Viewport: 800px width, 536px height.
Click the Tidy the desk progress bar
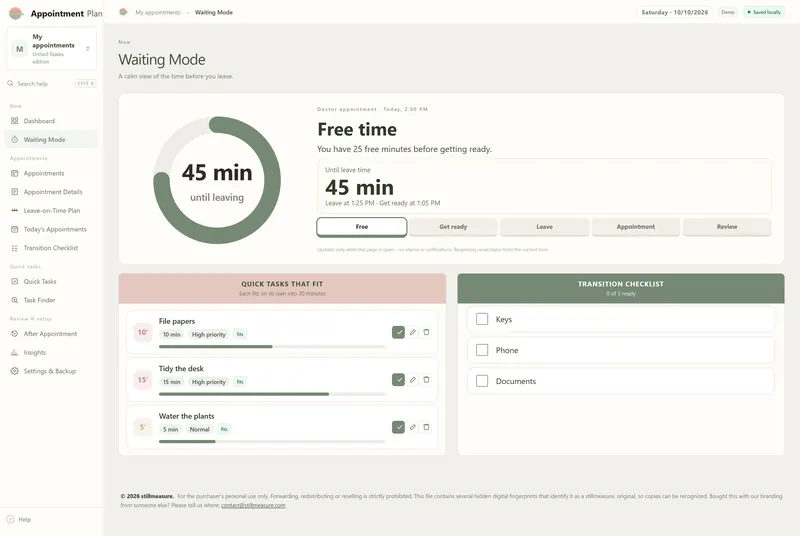272,394
